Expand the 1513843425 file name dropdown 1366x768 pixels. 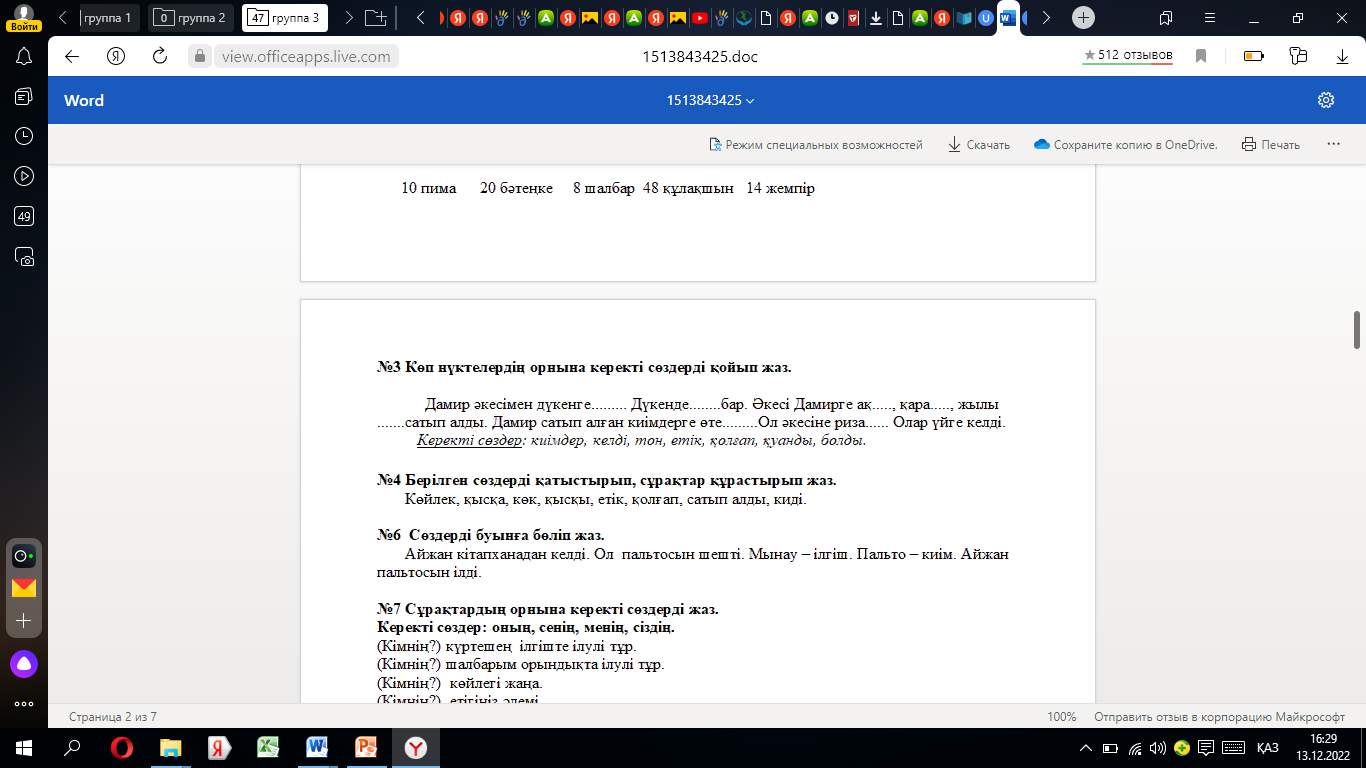pos(710,100)
